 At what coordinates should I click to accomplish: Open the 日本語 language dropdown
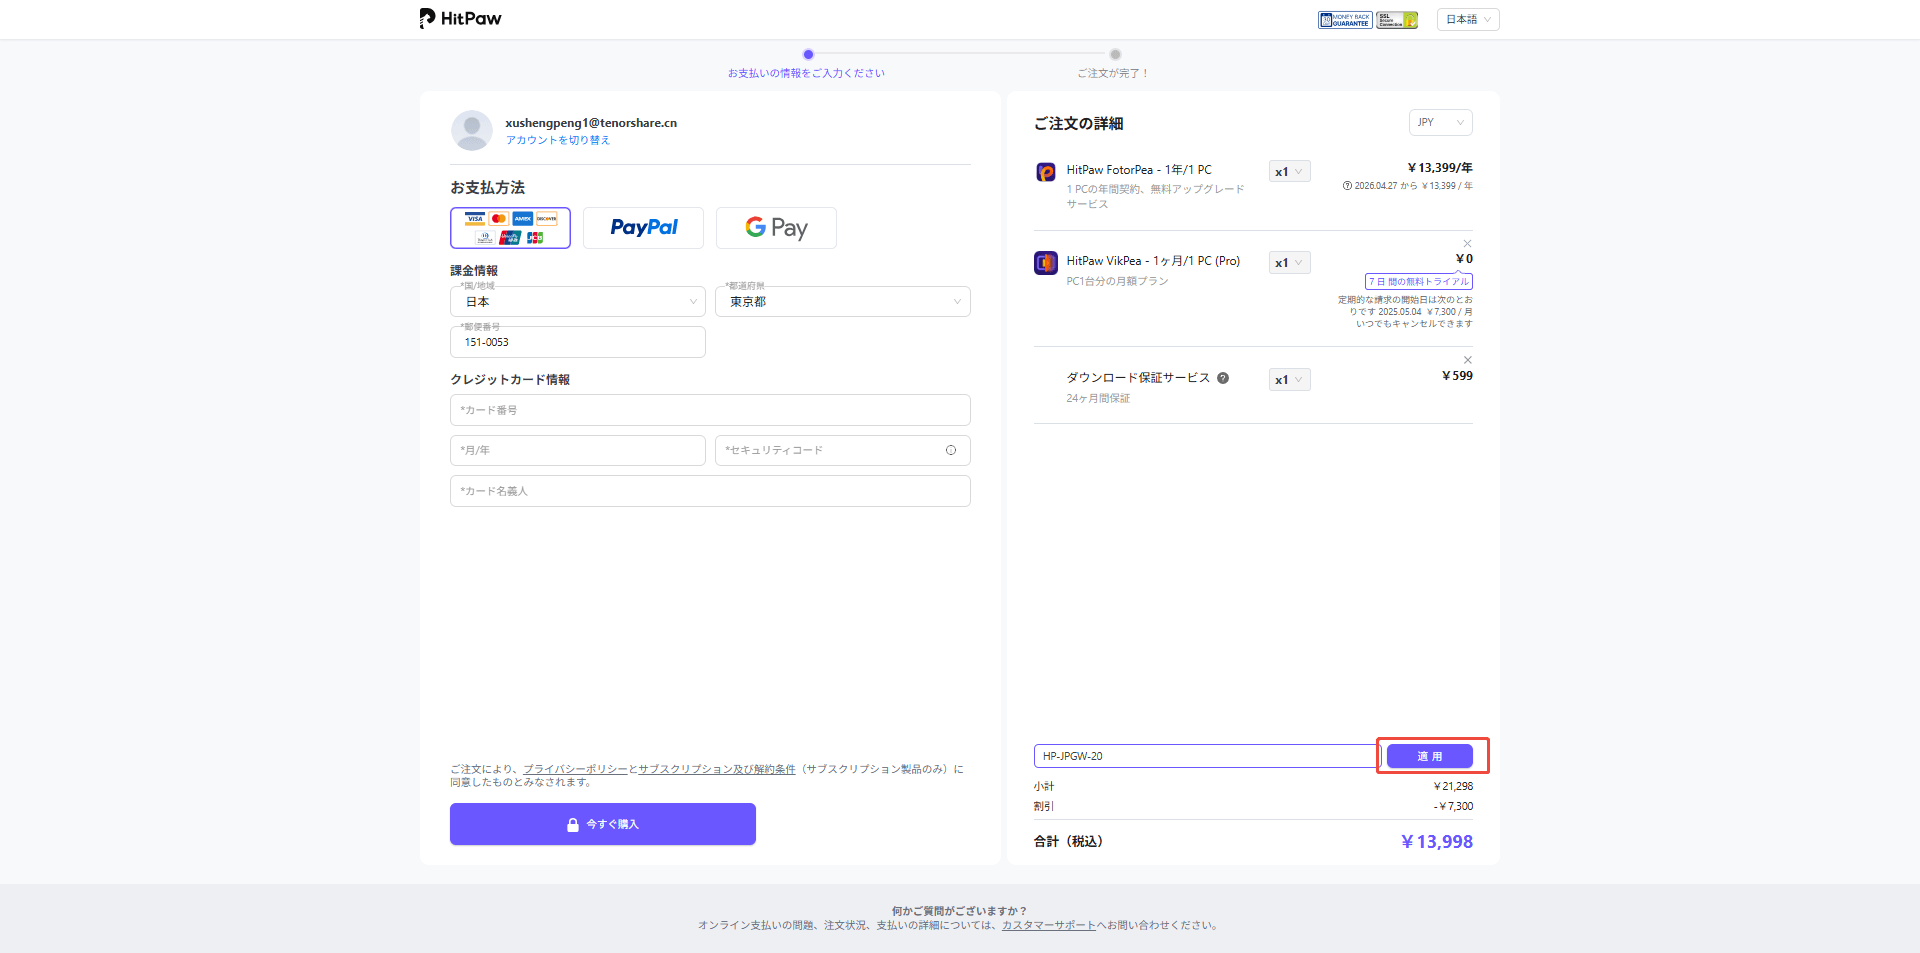pyautogui.click(x=1468, y=20)
